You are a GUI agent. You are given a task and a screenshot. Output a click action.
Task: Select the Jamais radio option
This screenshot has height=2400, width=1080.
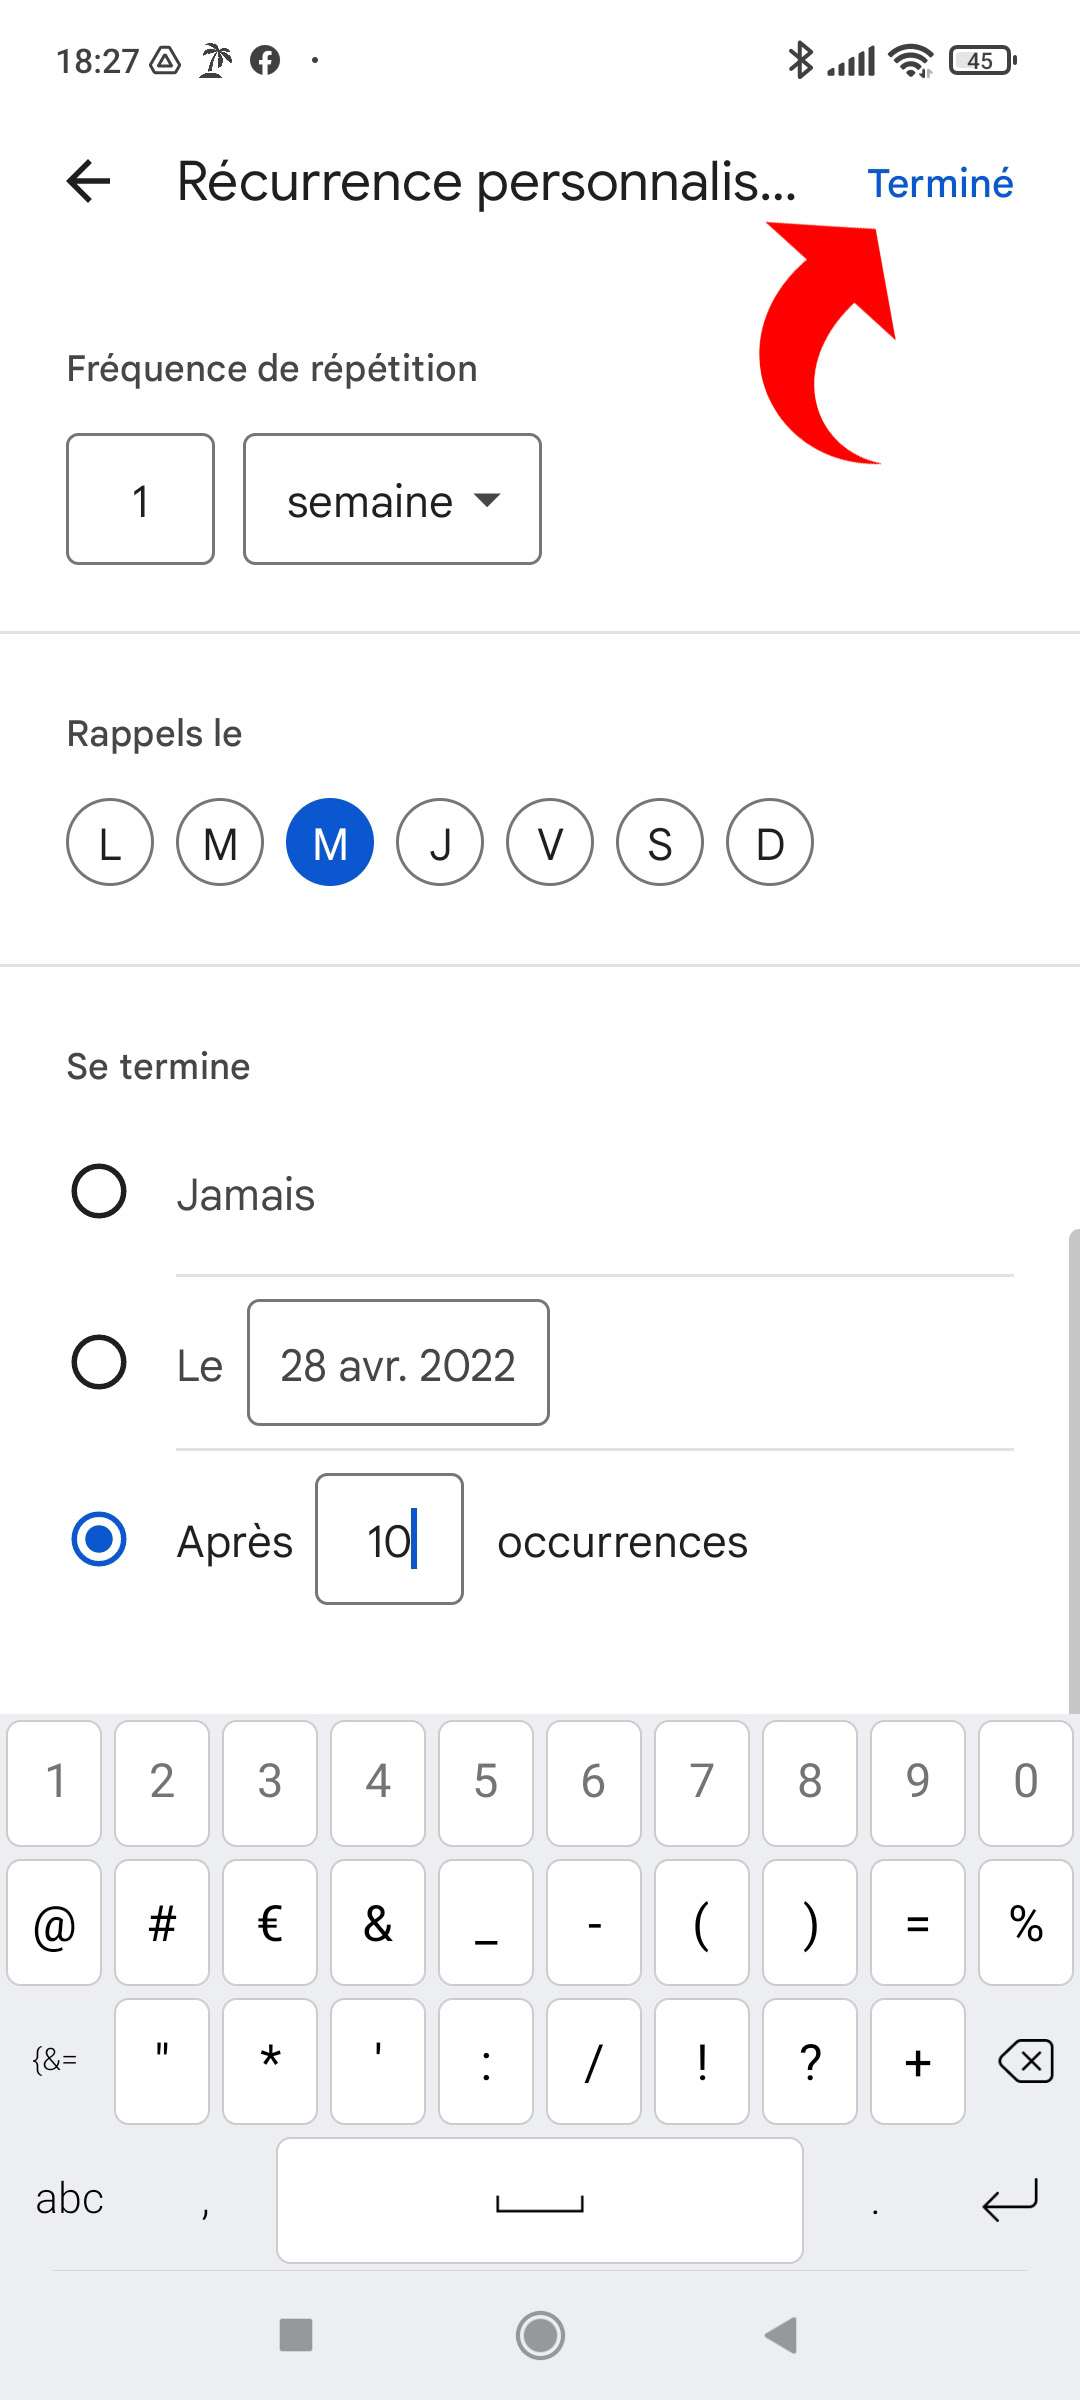coord(99,1191)
